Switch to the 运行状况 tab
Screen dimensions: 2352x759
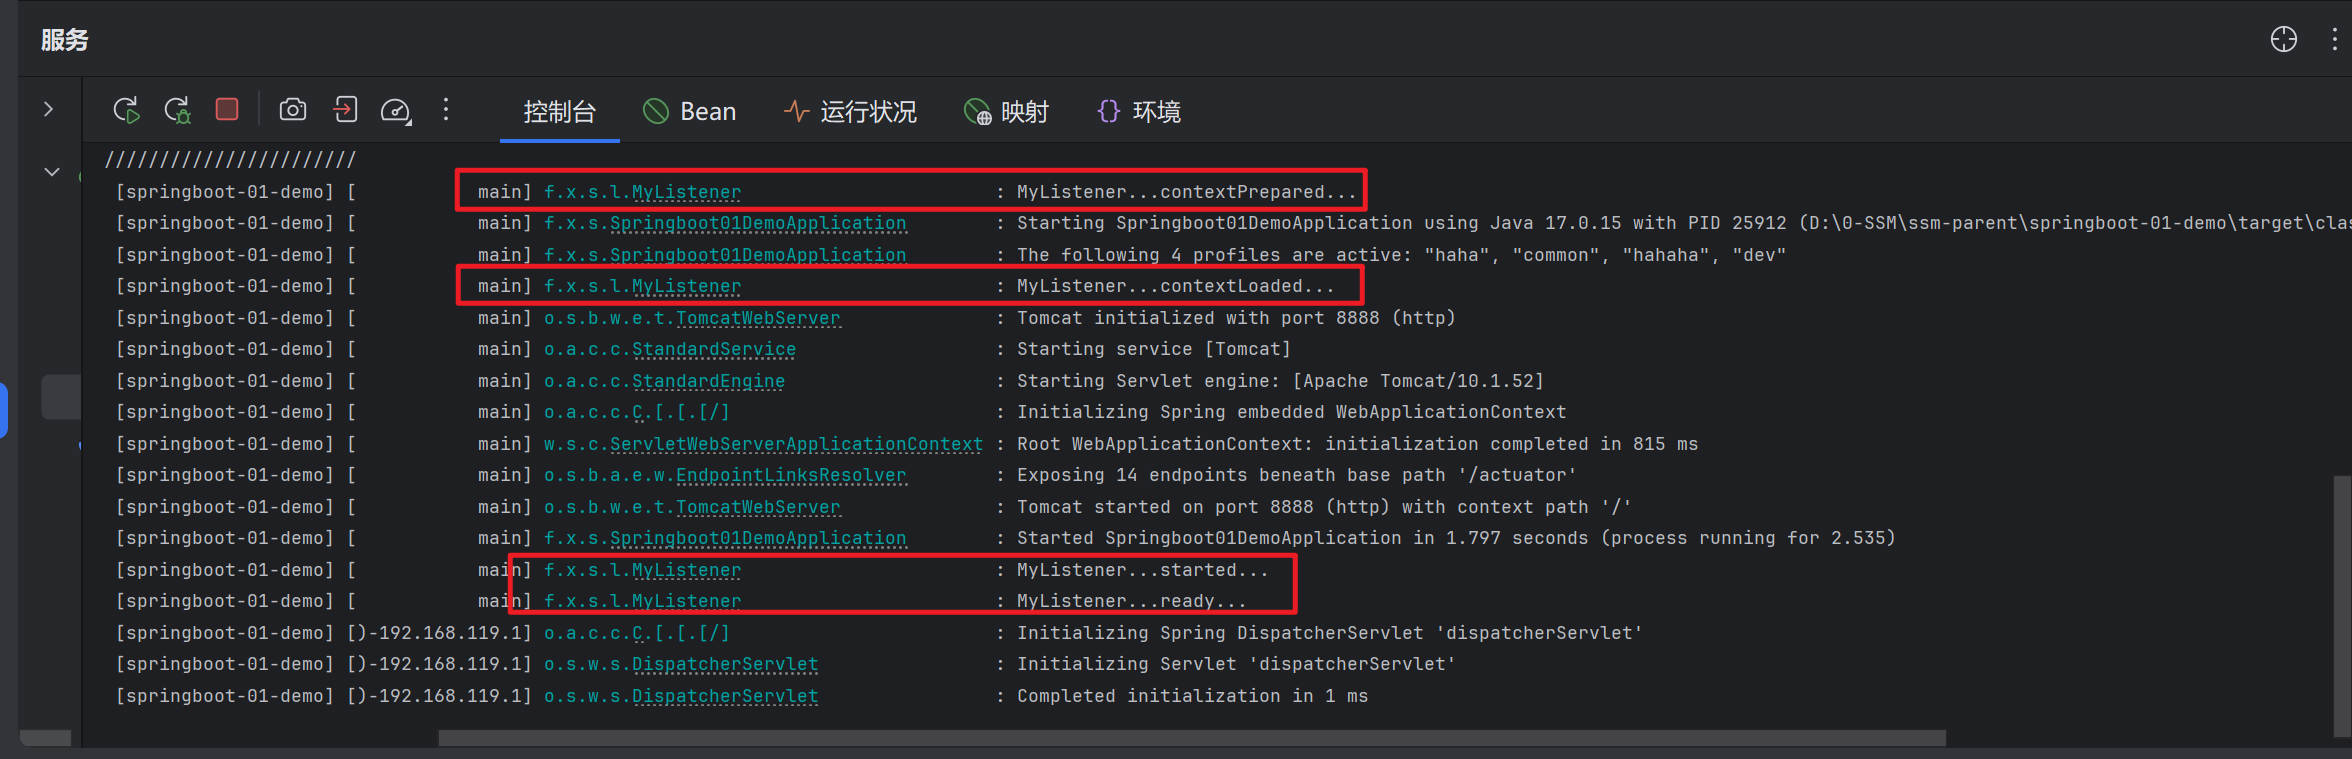point(850,112)
